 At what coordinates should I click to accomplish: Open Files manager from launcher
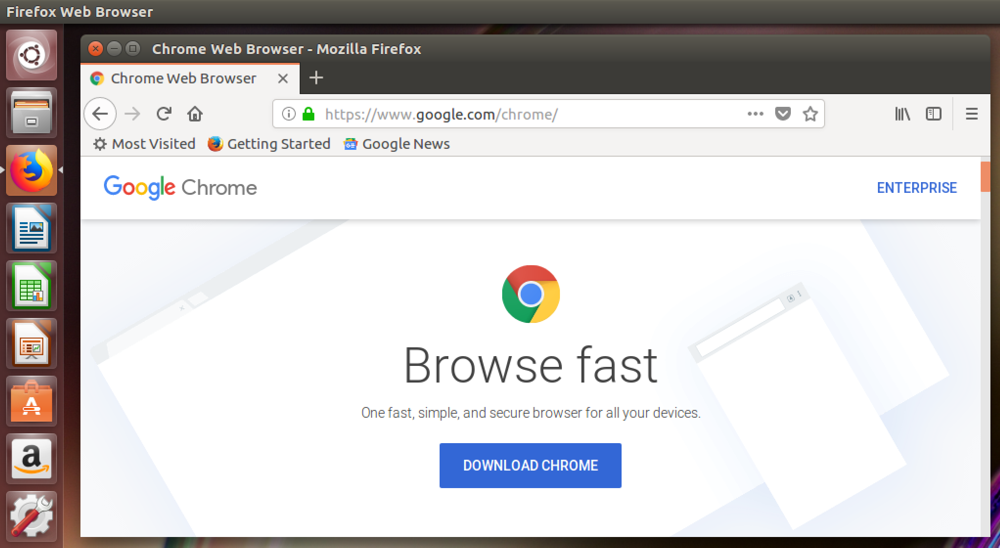[x=31, y=112]
